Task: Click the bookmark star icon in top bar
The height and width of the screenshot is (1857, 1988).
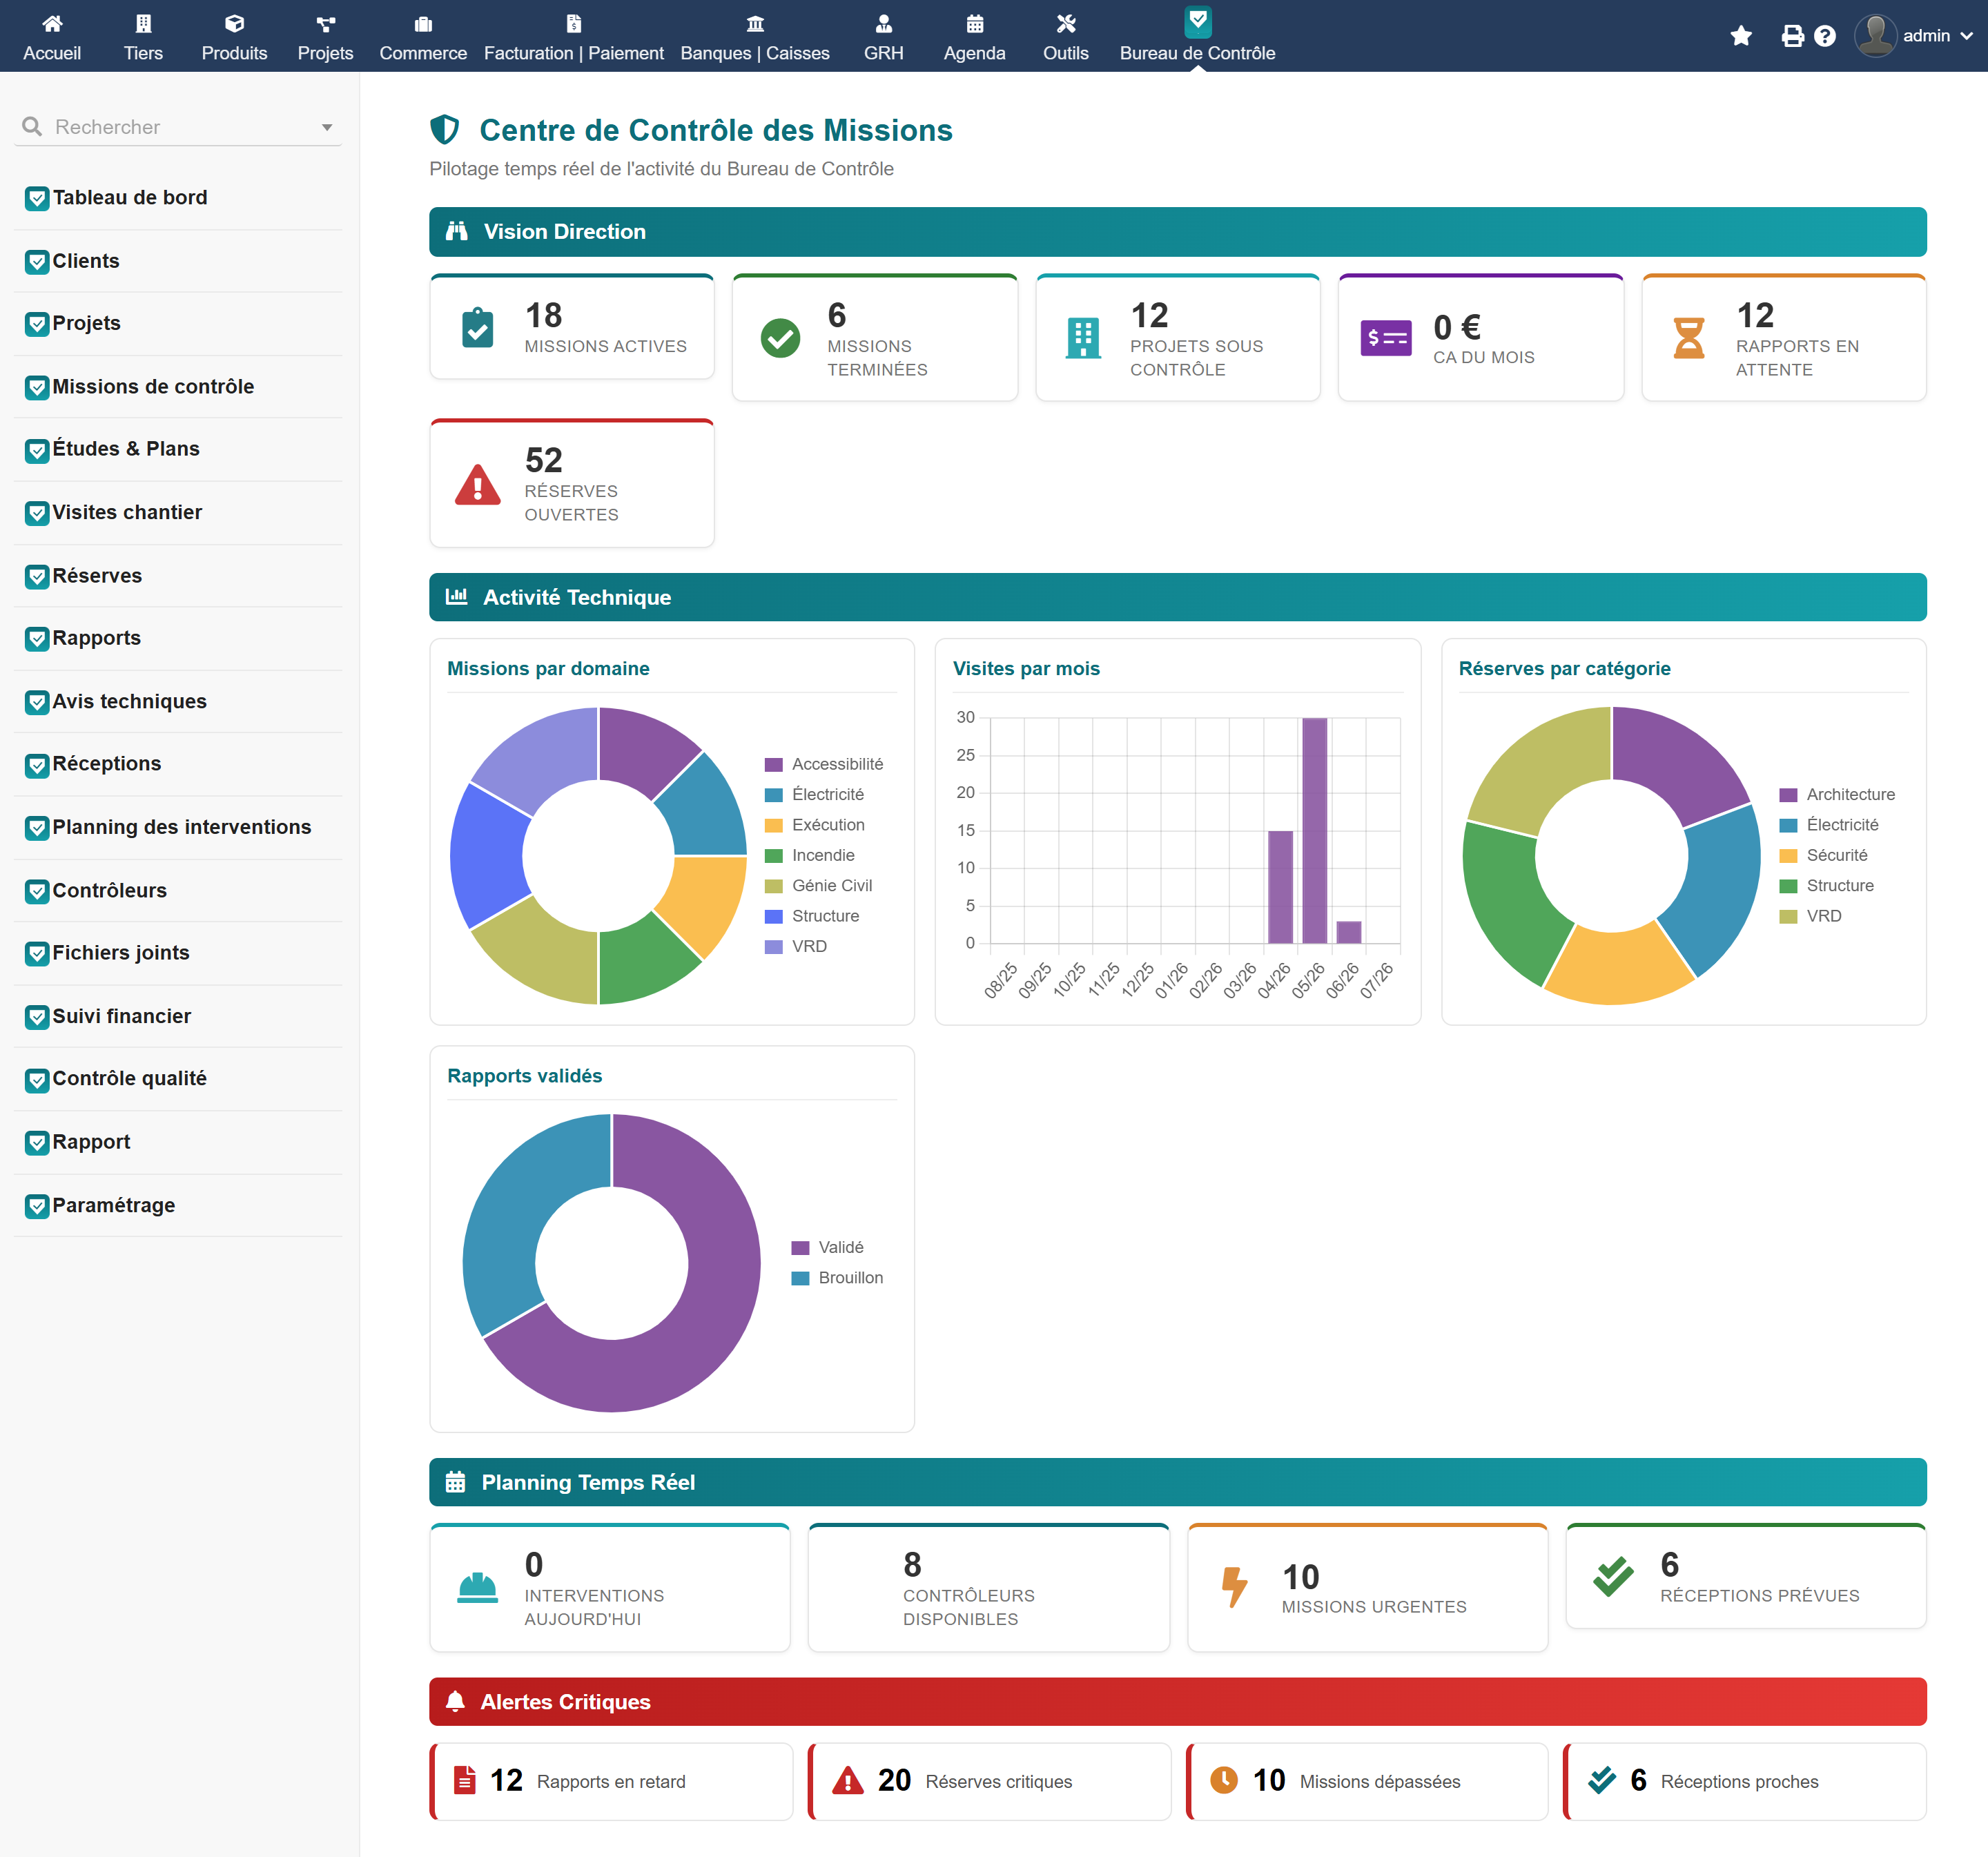Action: 1741,36
